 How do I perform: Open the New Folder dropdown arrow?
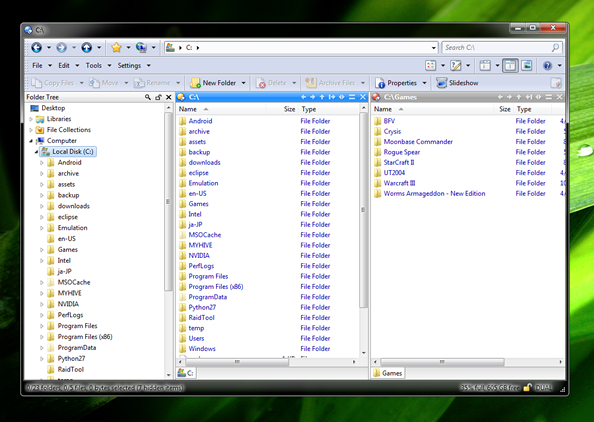coord(243,83)
